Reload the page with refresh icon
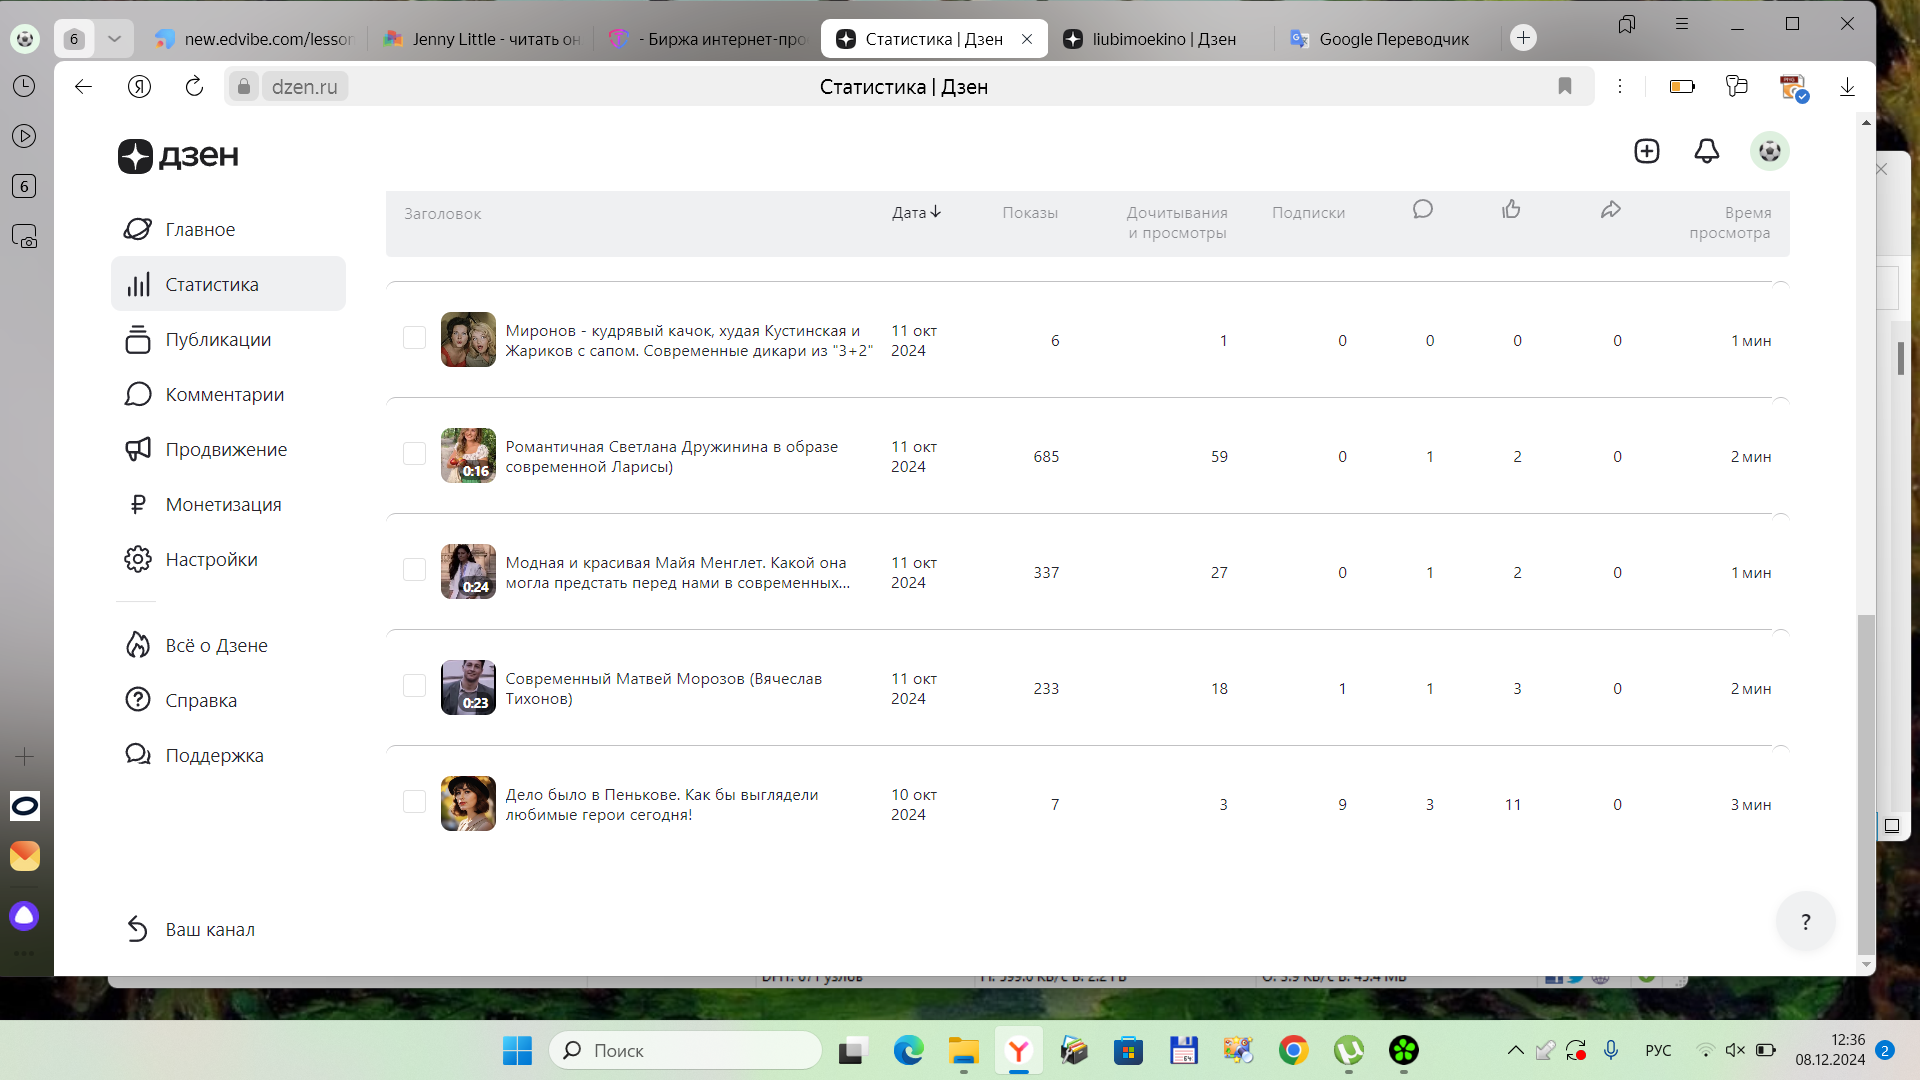Screen dimensions: 1920x1080 [x=194, y=86]
